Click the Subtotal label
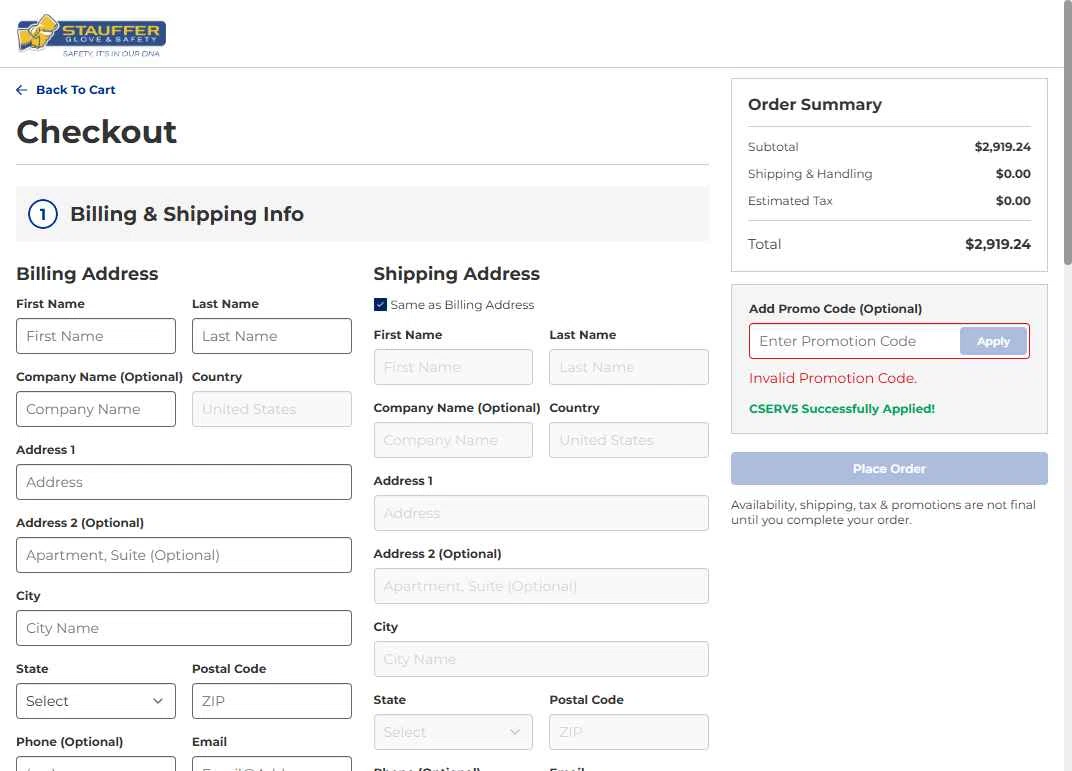Image resolution: width=1072 pixels, height=771 pixels. point(773,147)
